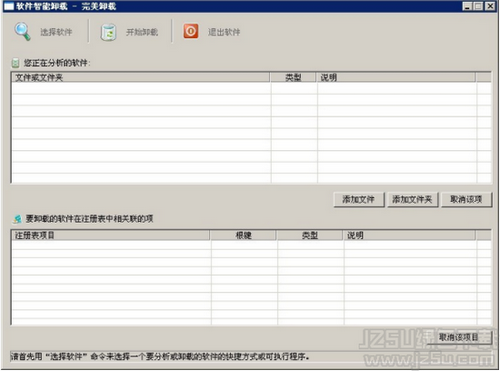Click the recycle bin 开始卸载 icon
500x371 pixels.
click(108, 32)
